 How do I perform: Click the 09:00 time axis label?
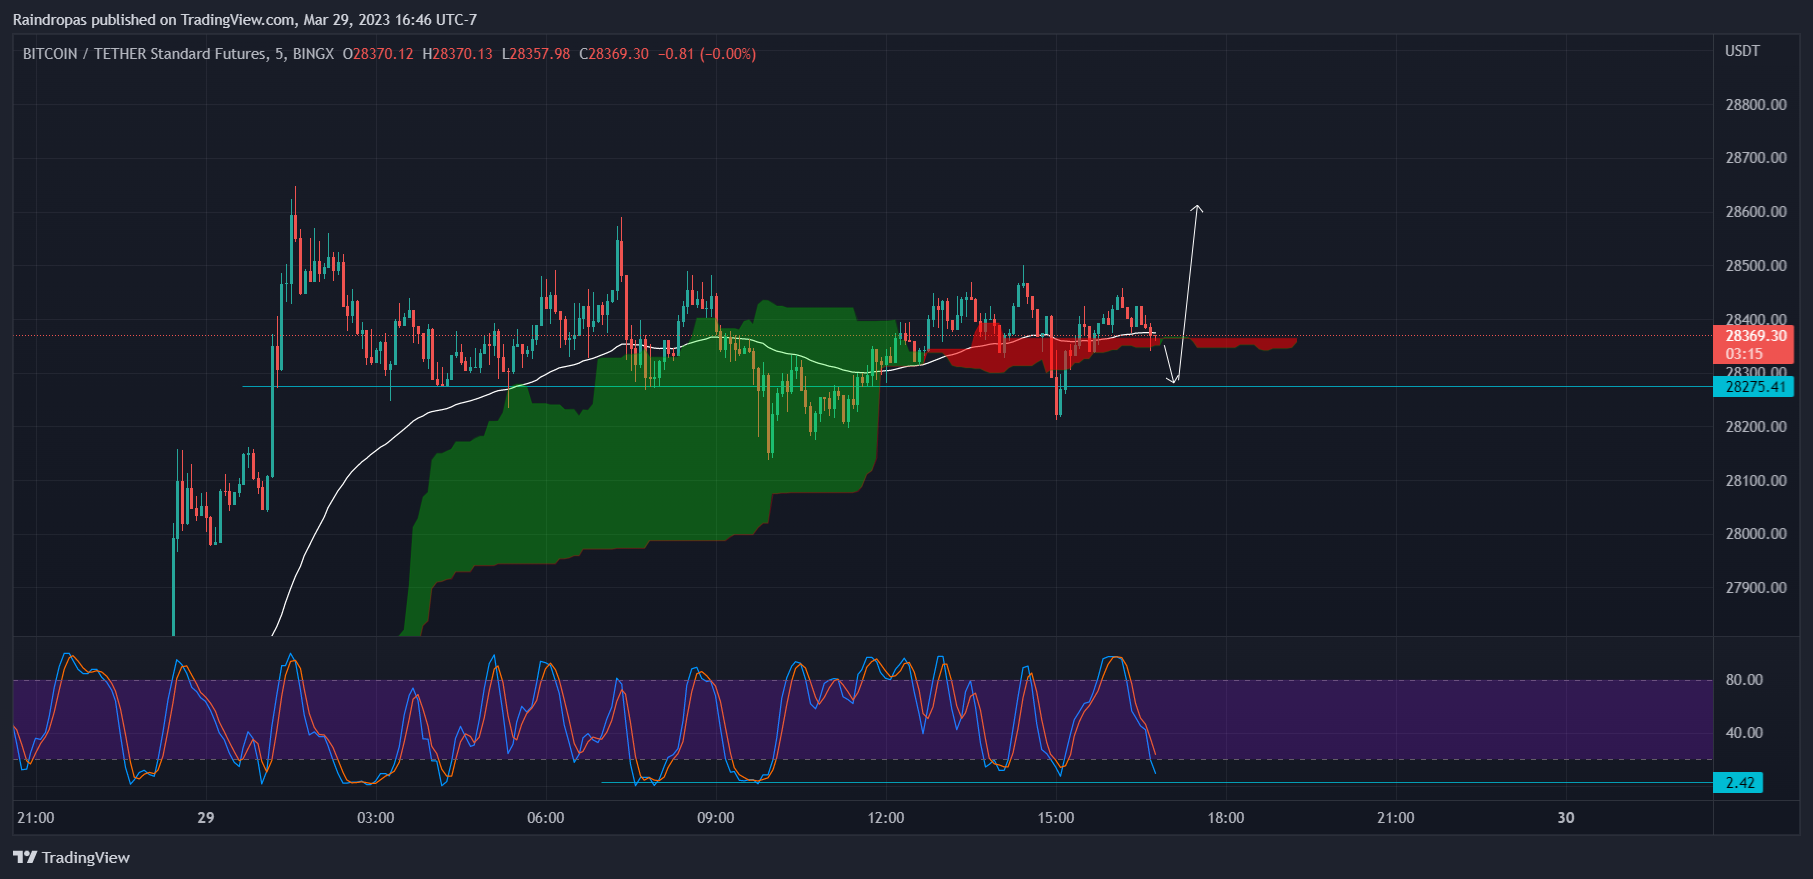(716, 818)
